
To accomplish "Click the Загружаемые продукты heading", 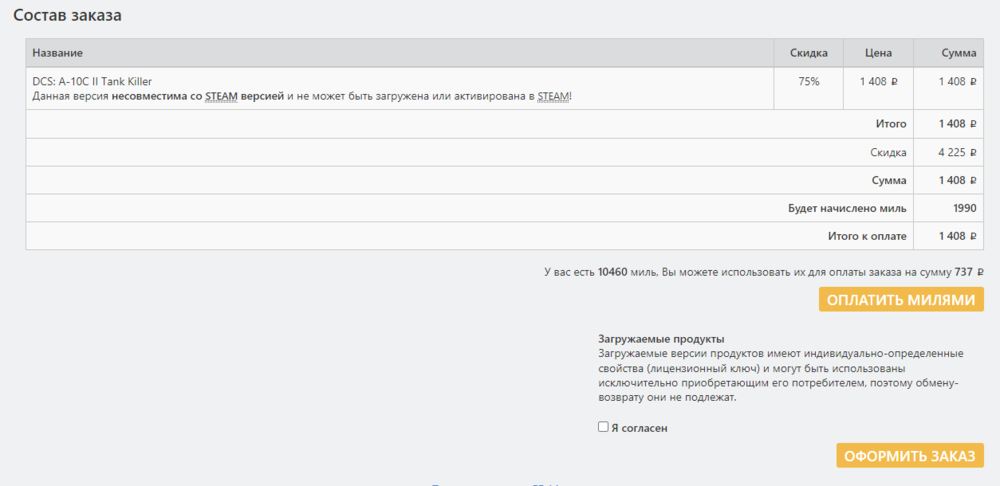I will [661, 339].
